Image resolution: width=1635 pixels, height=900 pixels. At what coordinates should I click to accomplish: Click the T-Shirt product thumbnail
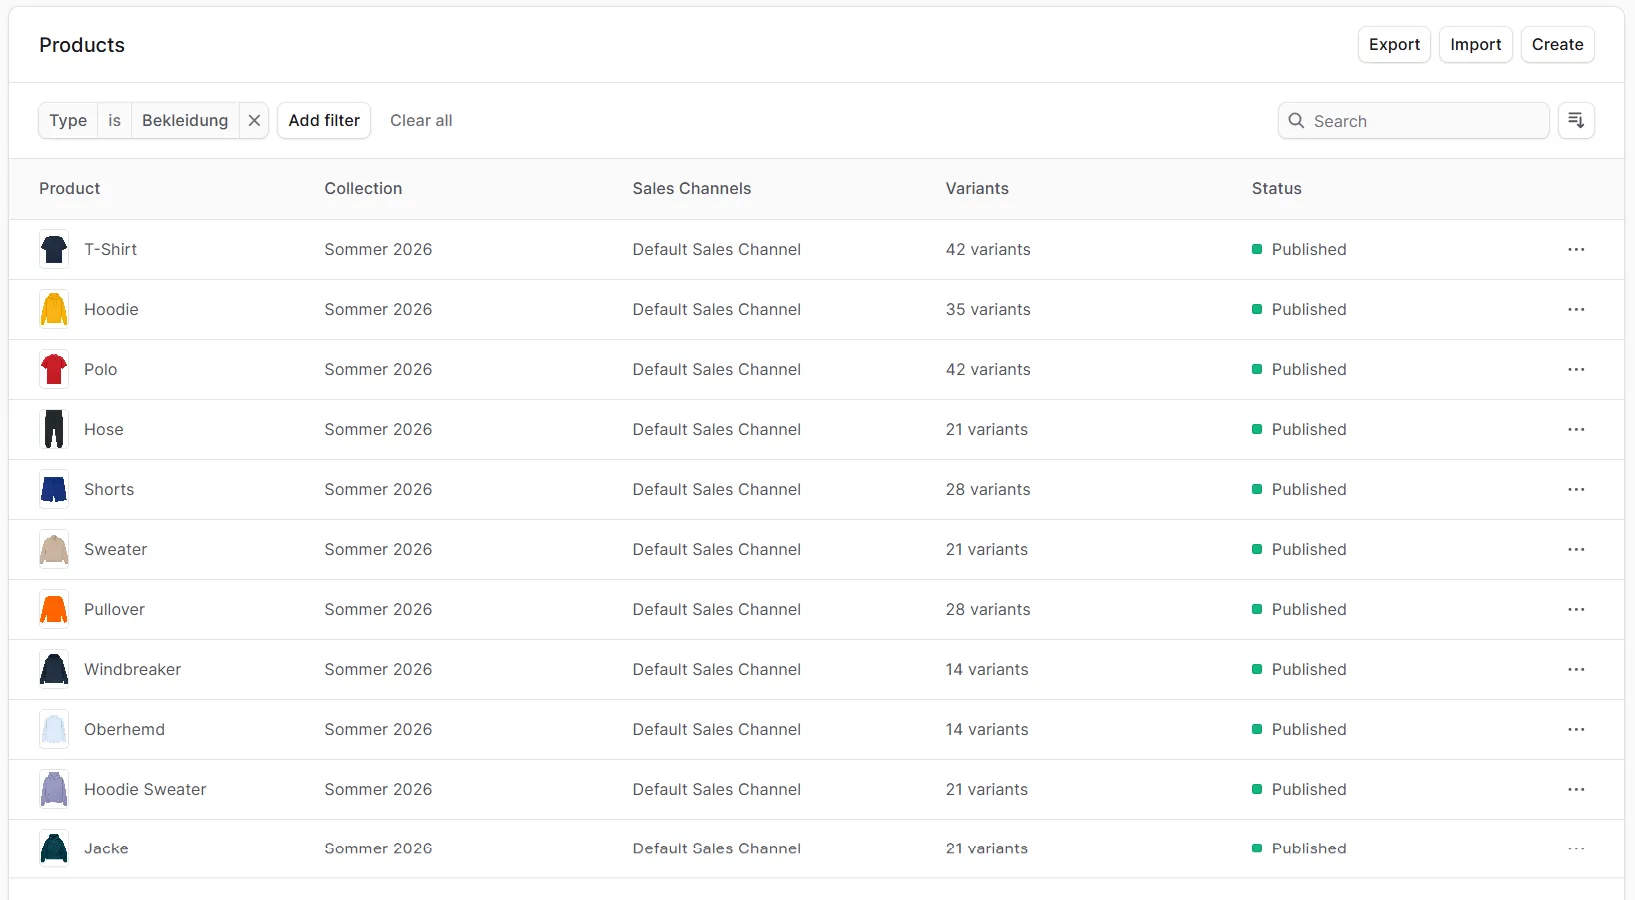click(x=54, y=250)
